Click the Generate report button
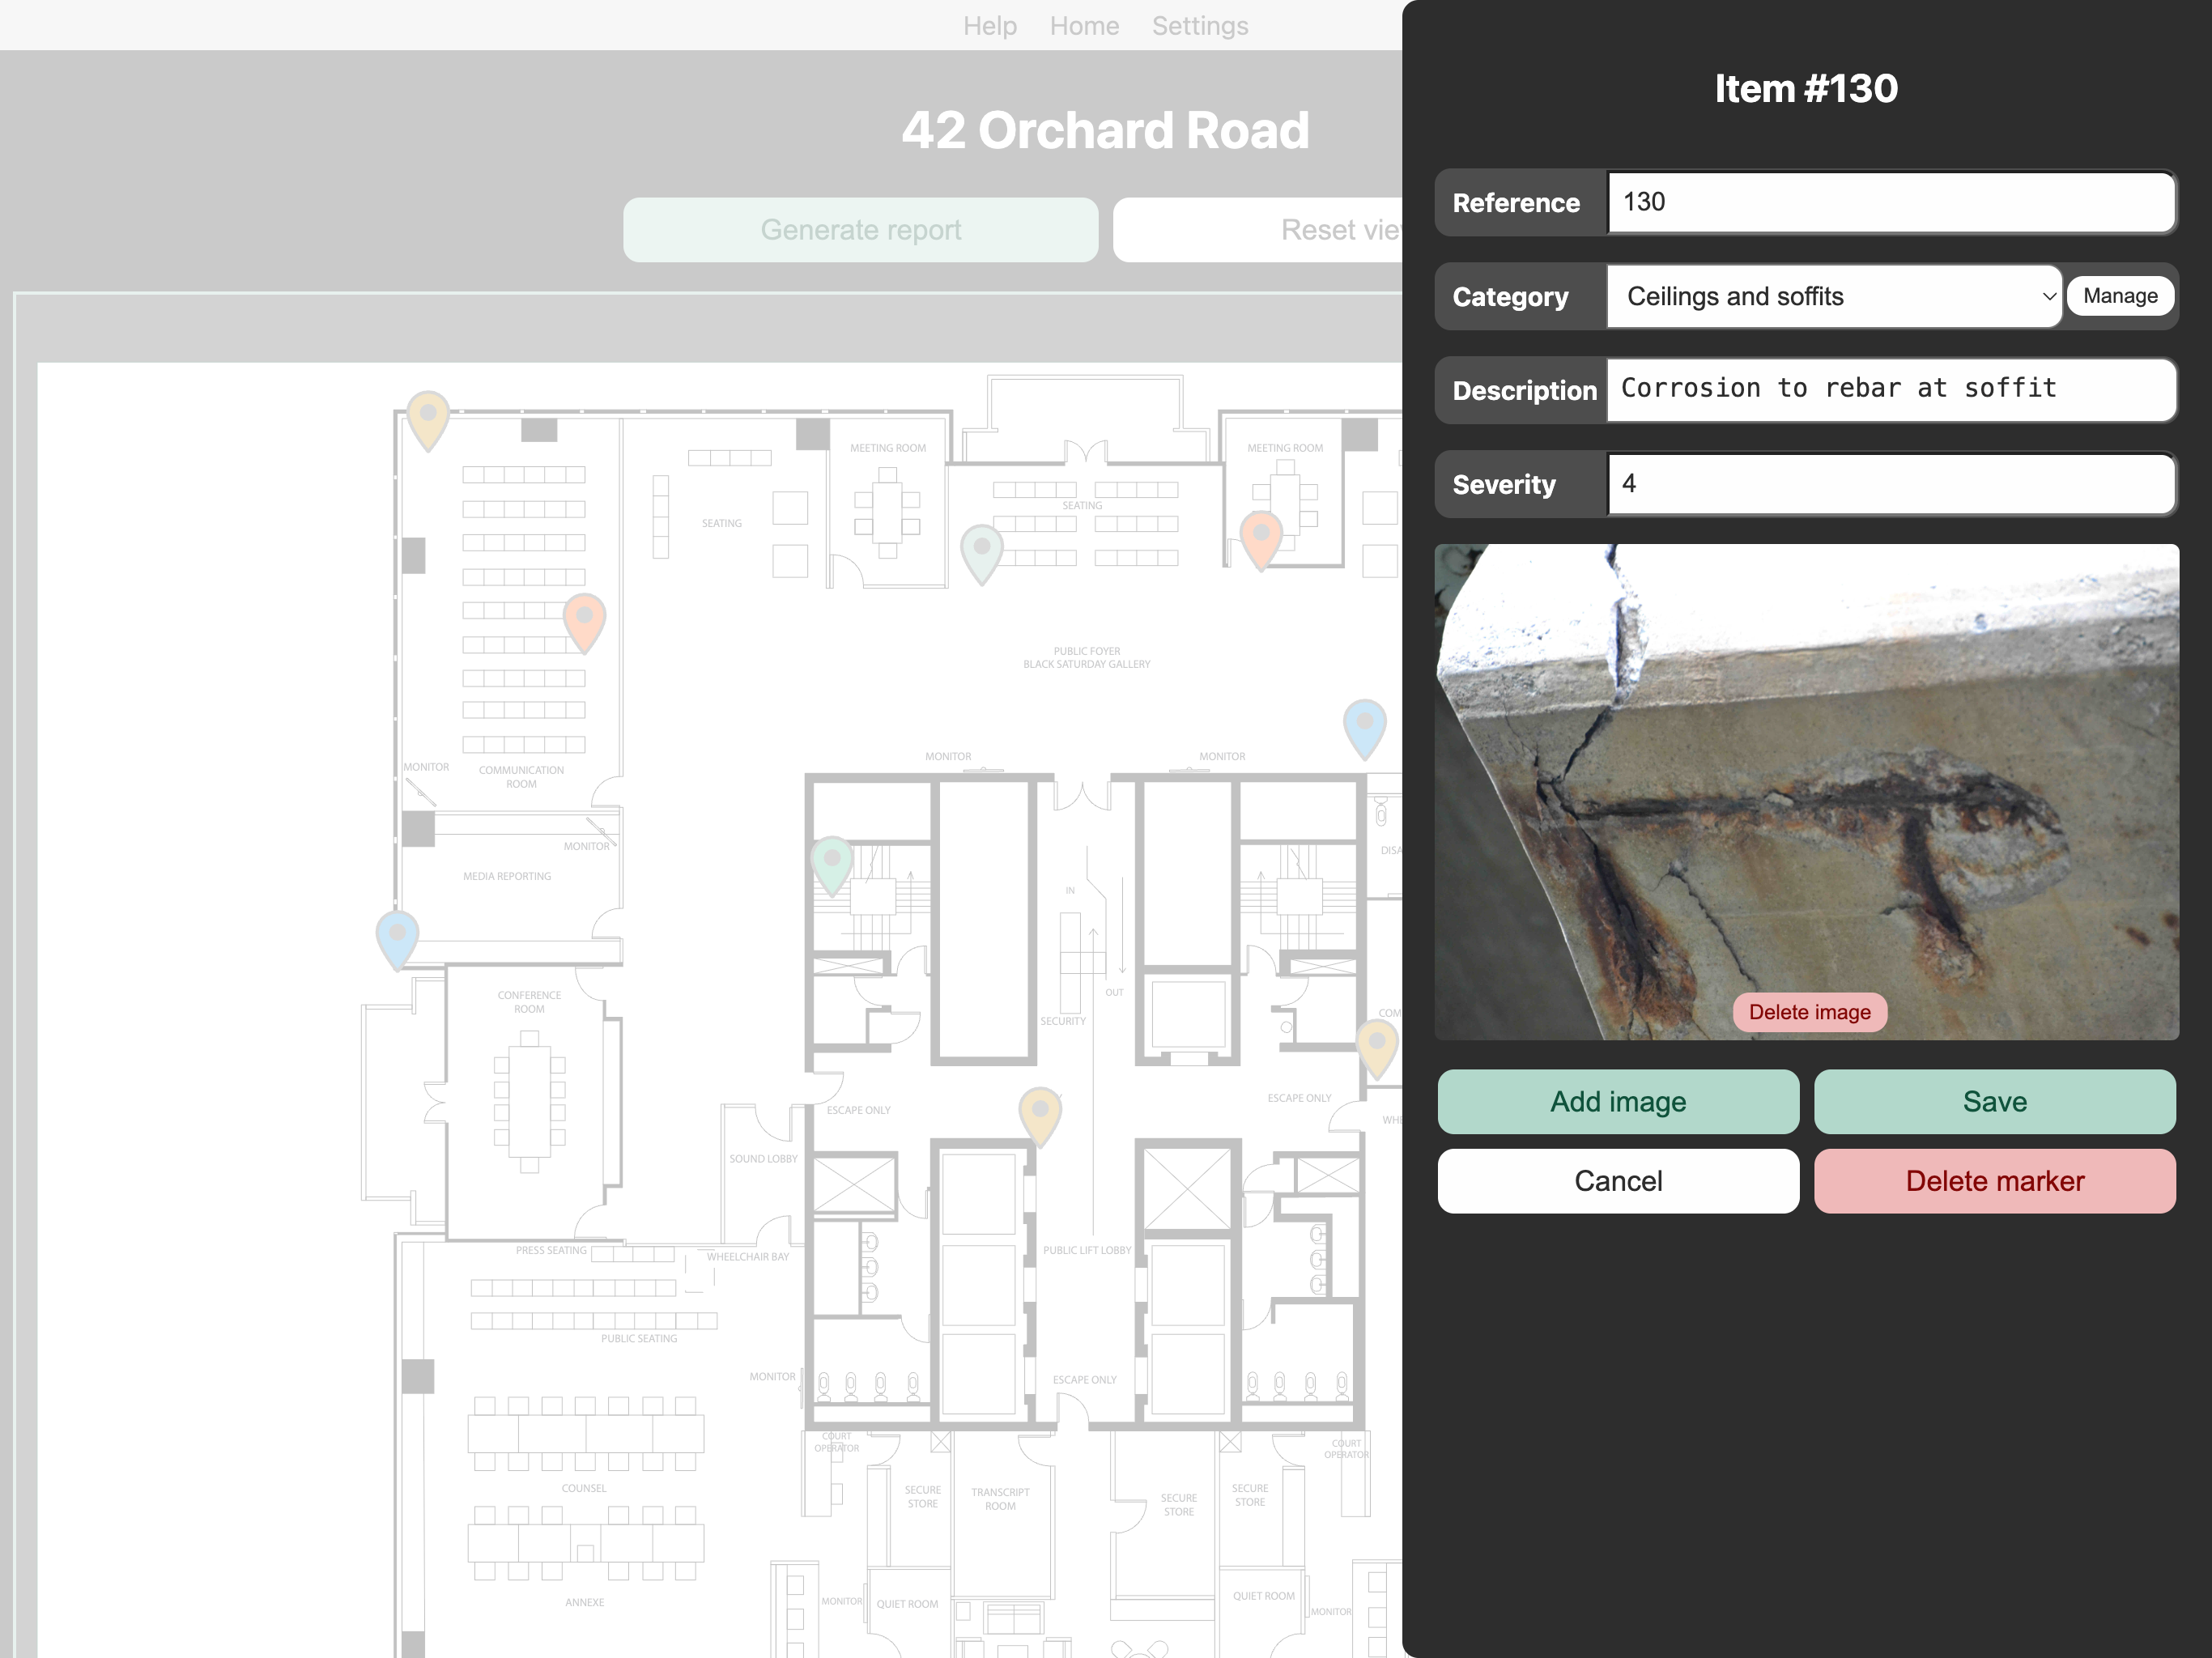2212x1658 pixels. pyautogui.click(x=861, y=230)
